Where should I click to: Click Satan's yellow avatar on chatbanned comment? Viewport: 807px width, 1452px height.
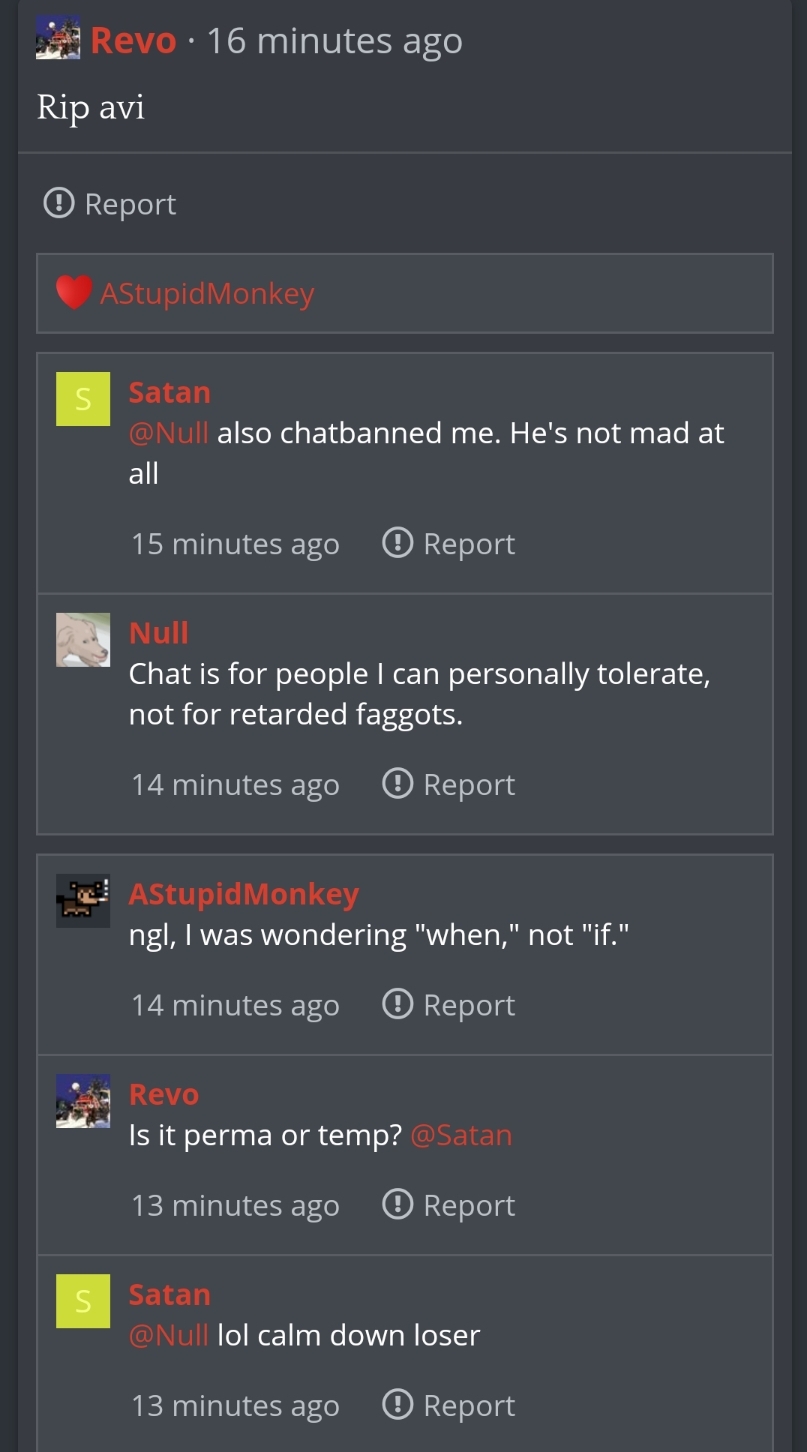tap(83, 399)
